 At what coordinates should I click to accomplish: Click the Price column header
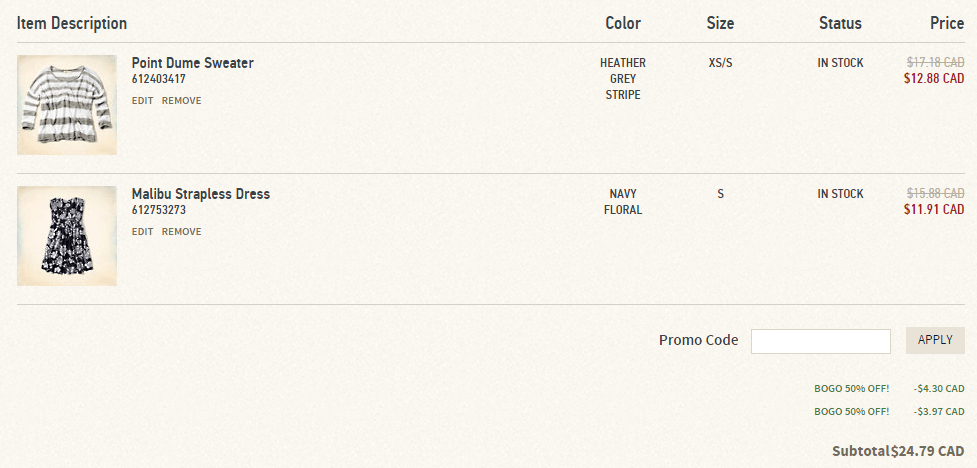(x=947, y=23)
